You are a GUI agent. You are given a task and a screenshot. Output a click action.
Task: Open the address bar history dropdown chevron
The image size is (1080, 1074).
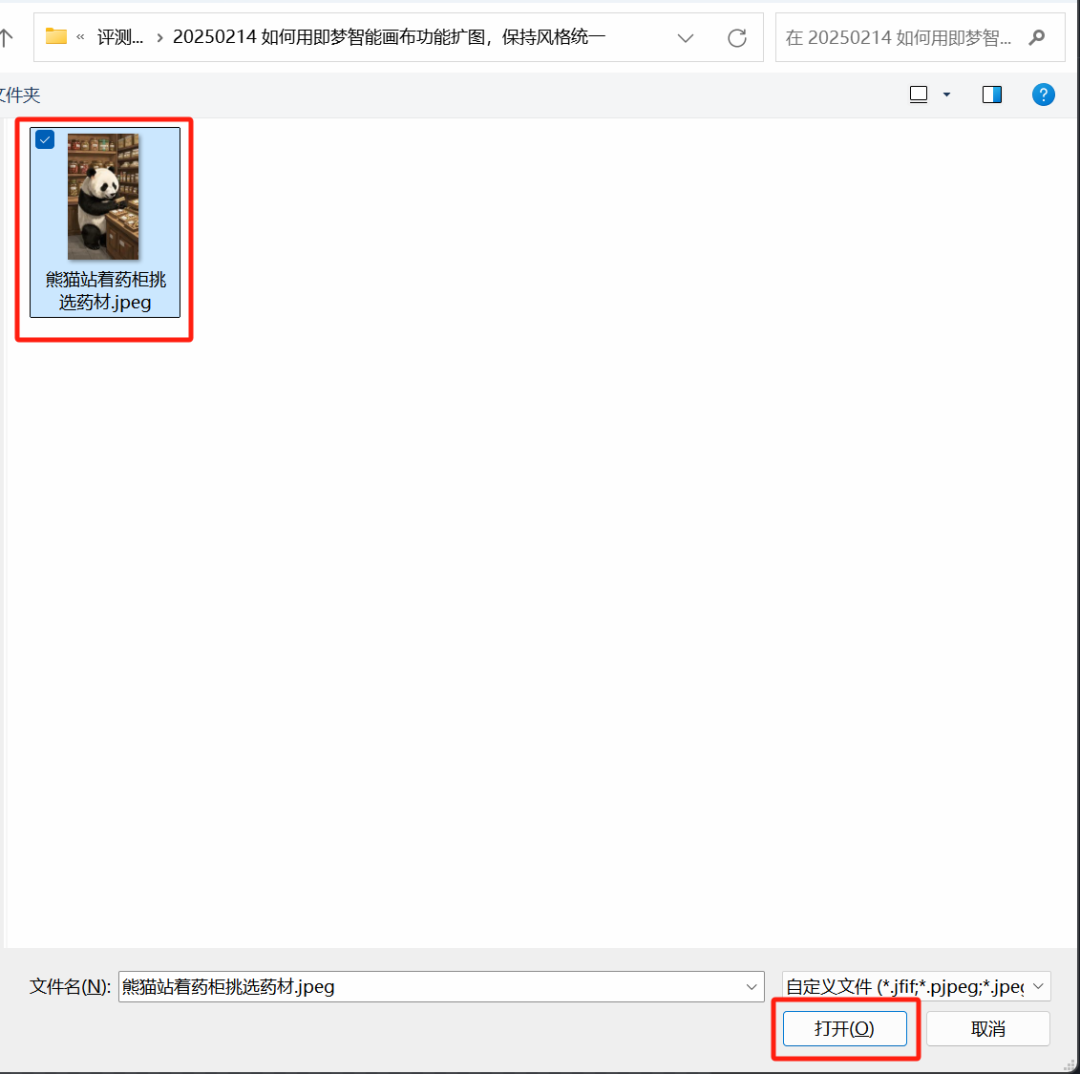click(685, 37)
